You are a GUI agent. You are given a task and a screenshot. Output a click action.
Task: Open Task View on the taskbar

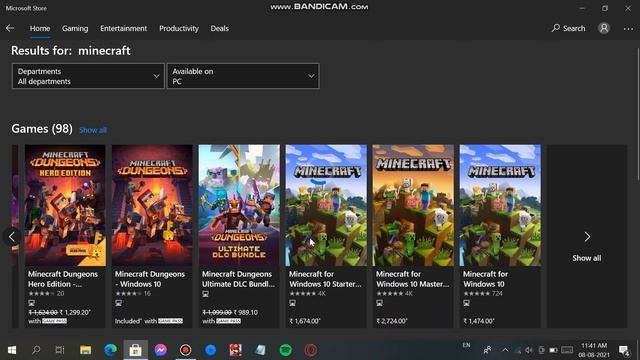click(x=60, y=350)
